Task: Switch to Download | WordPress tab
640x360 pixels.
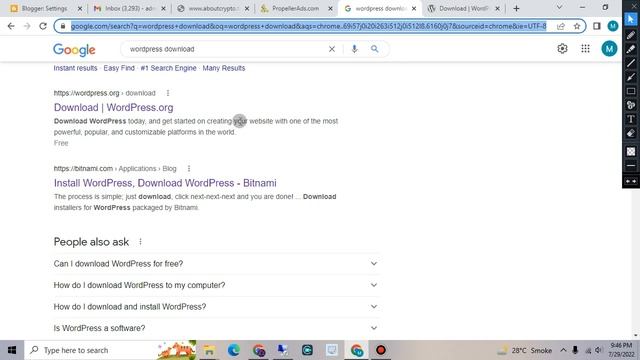Action: click(x=463, y=9)
